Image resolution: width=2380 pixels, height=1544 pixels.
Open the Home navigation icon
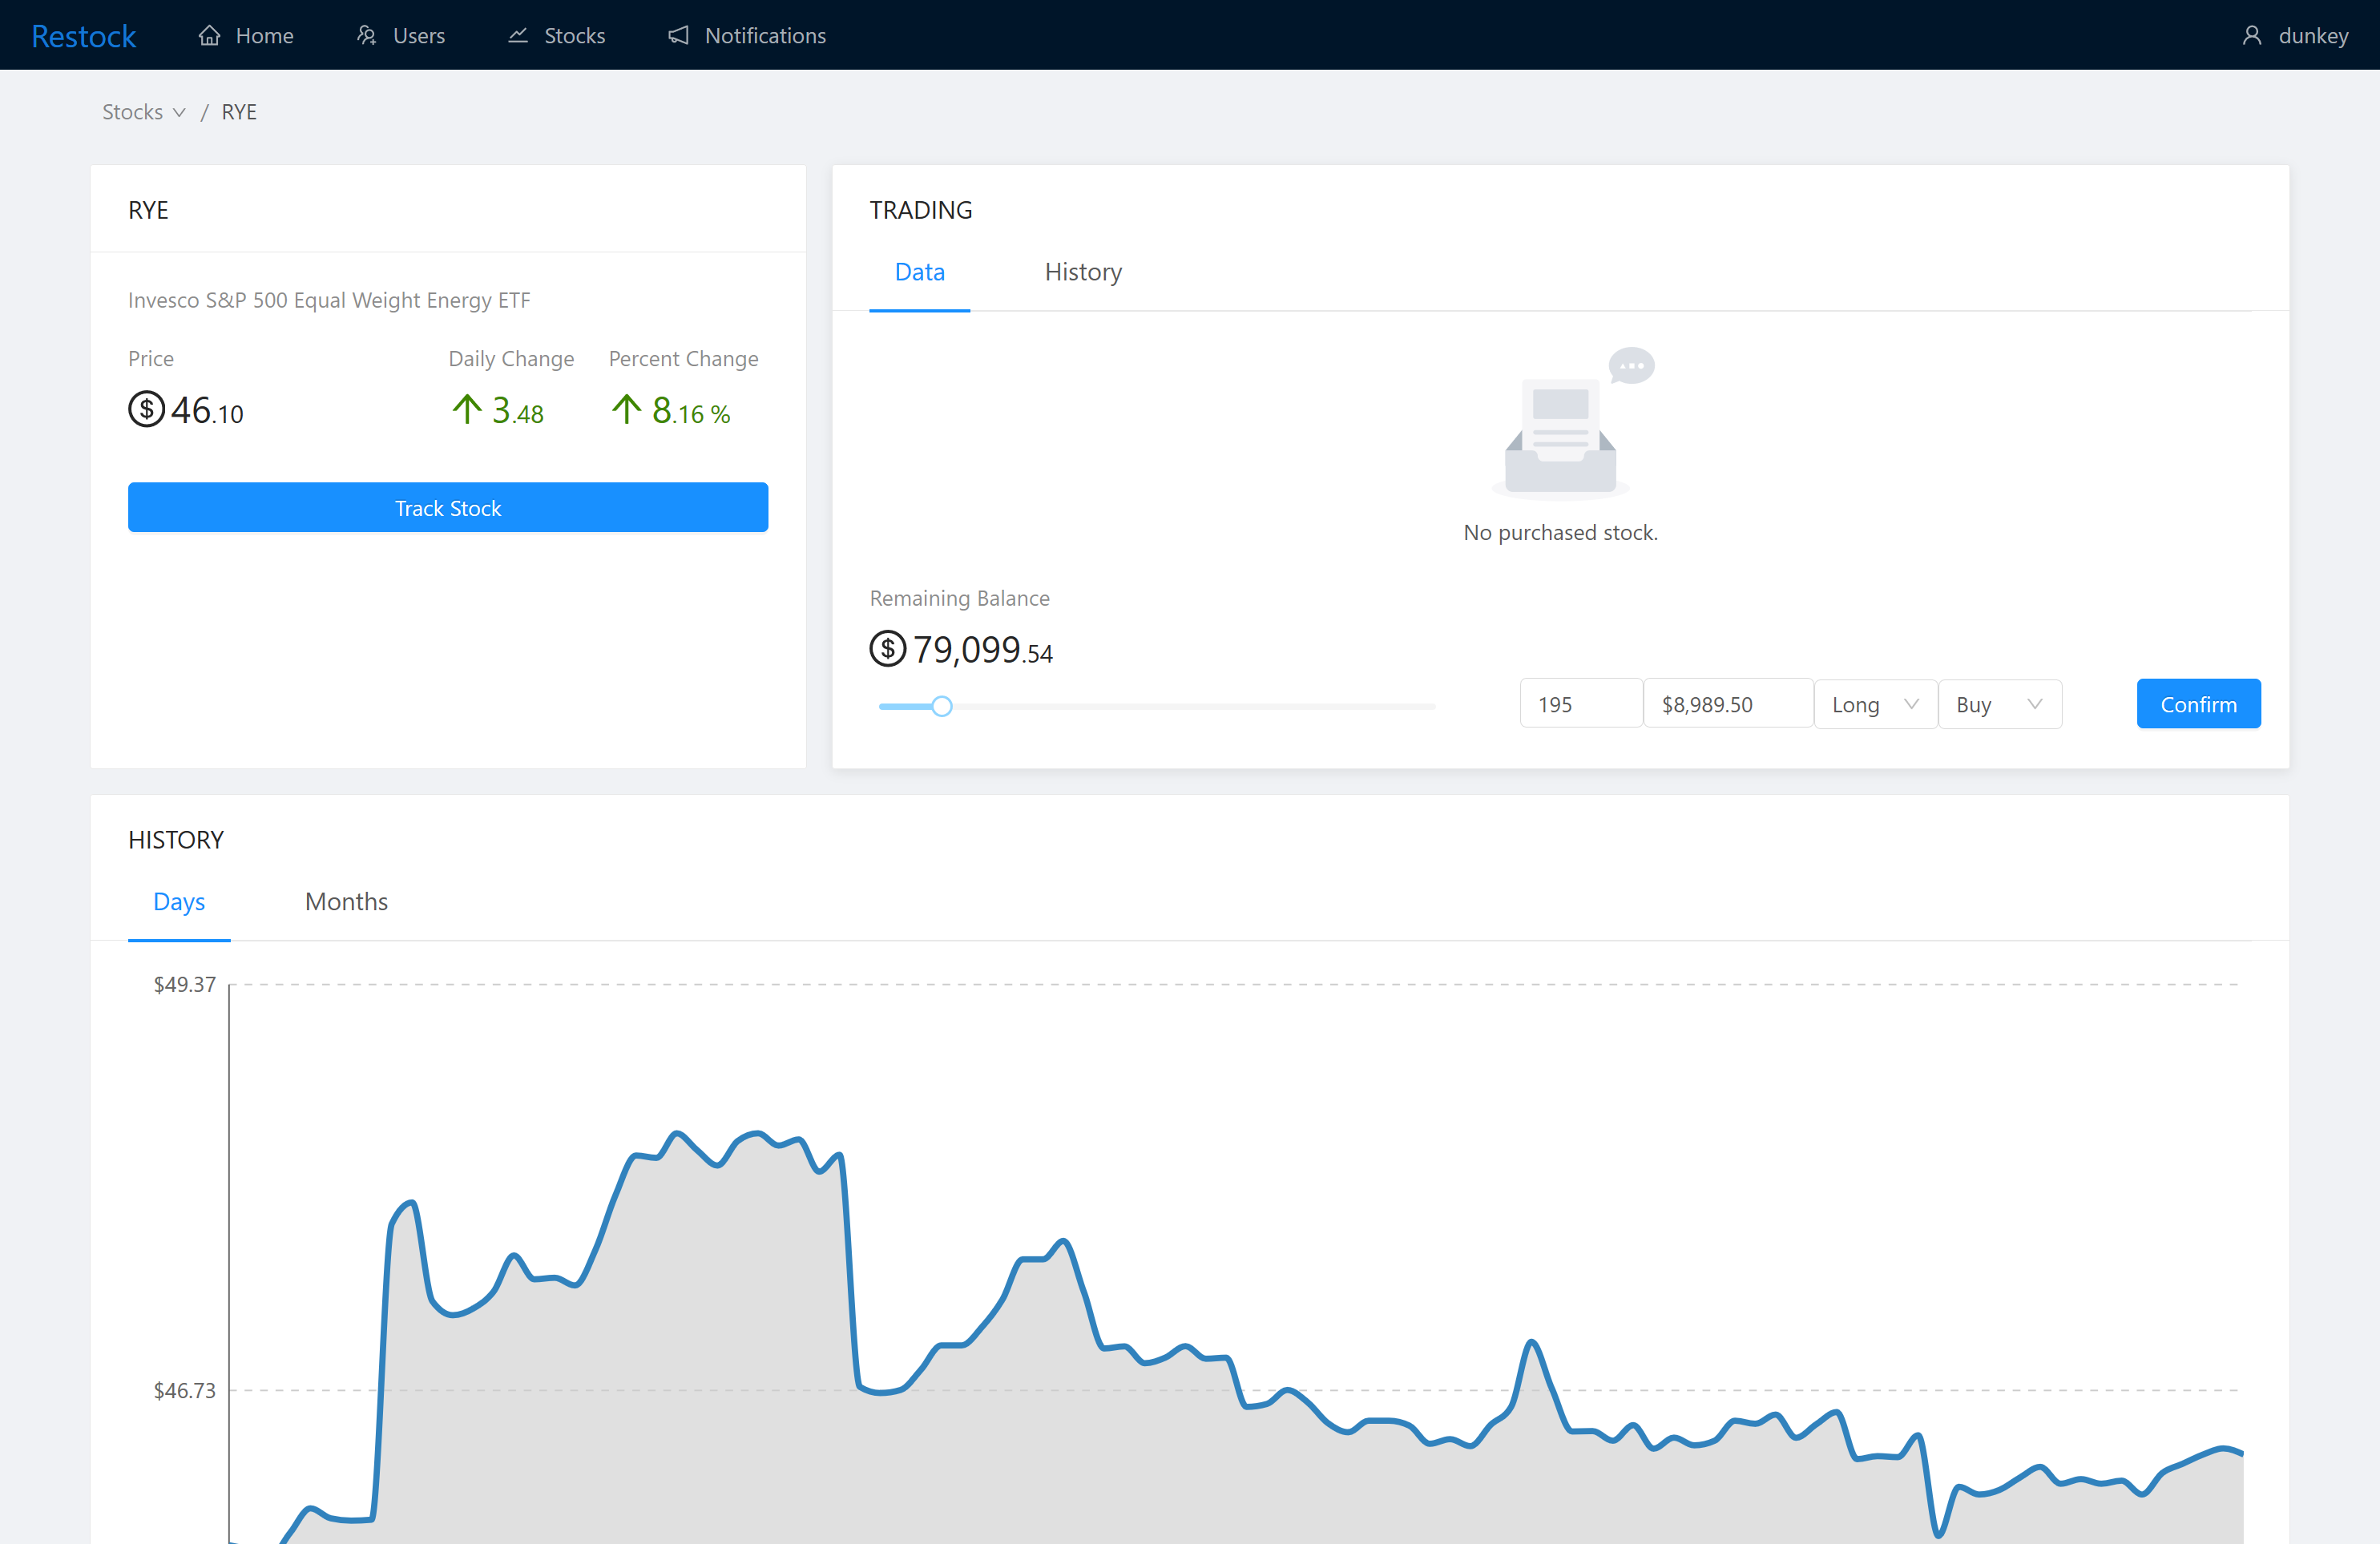pos(209,35)
